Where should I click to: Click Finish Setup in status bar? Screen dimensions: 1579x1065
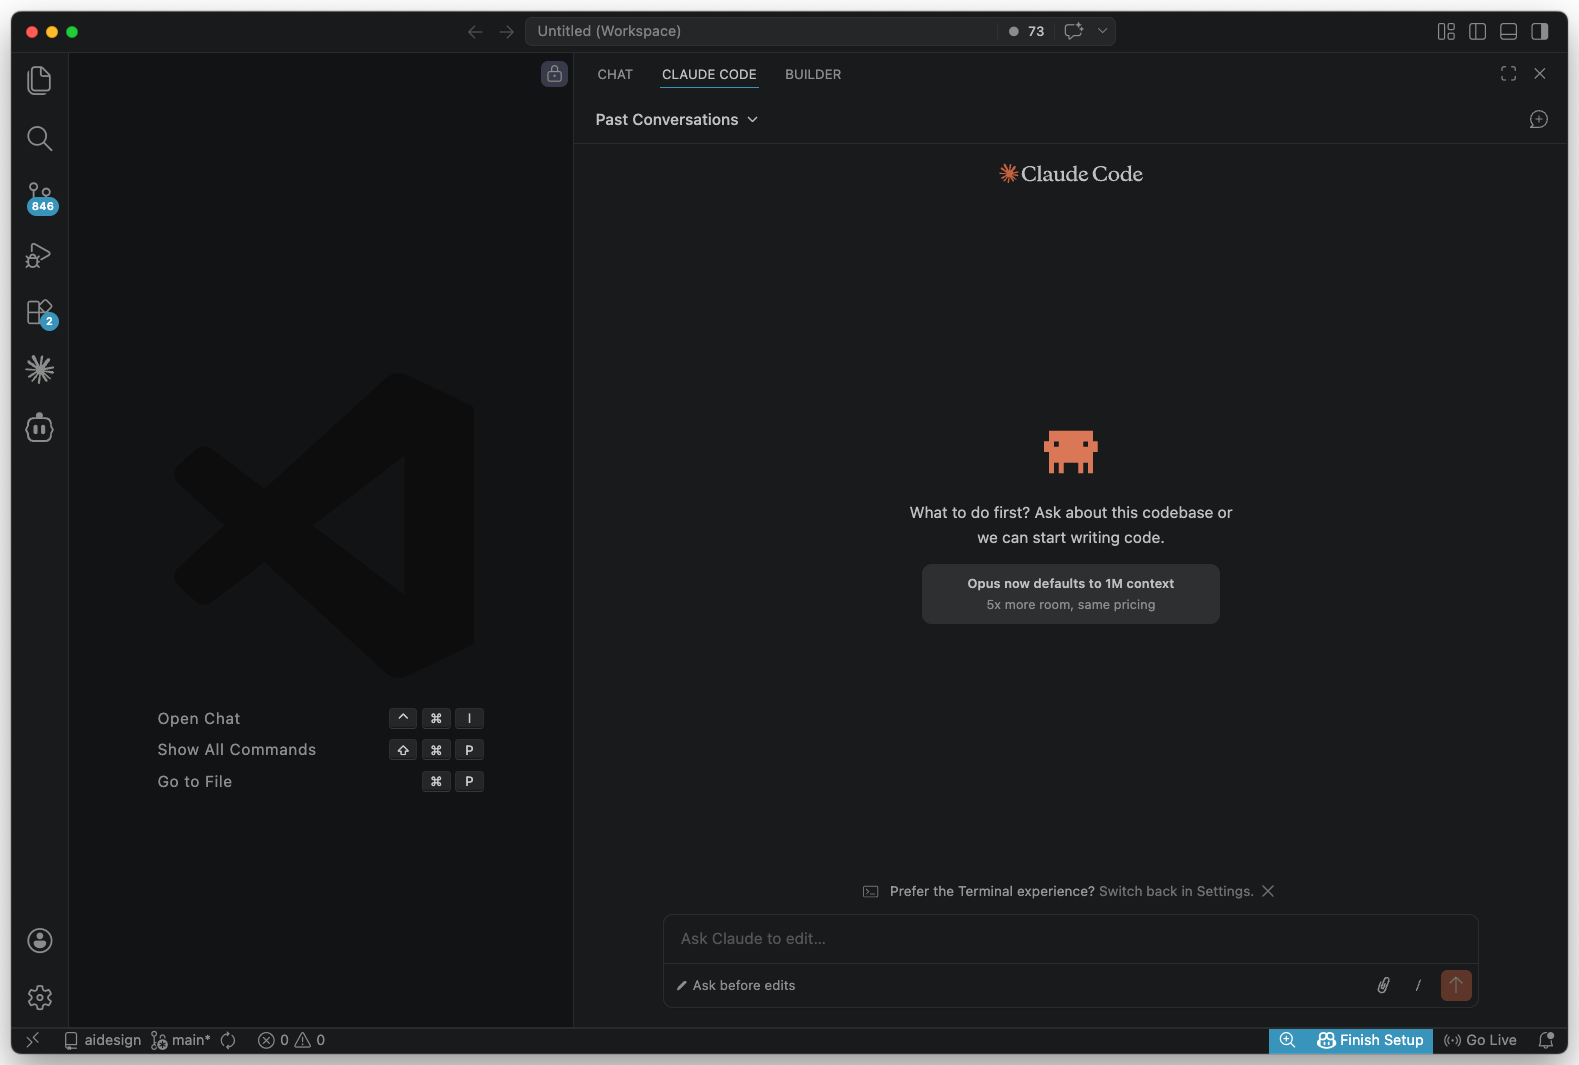point(1370,1040)
